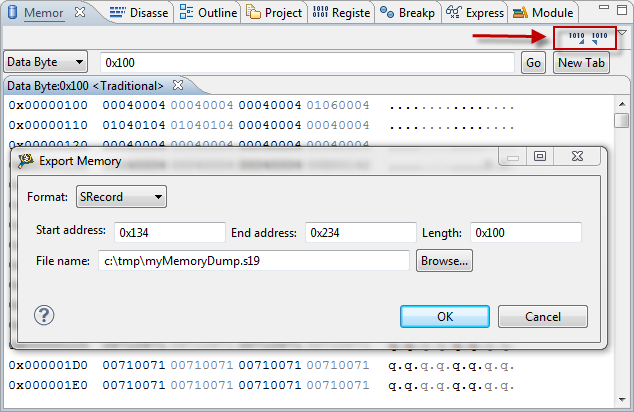Viewport: 634px width, 412px height.
Task: Close the Memory view tab
Action: (82, 13)
